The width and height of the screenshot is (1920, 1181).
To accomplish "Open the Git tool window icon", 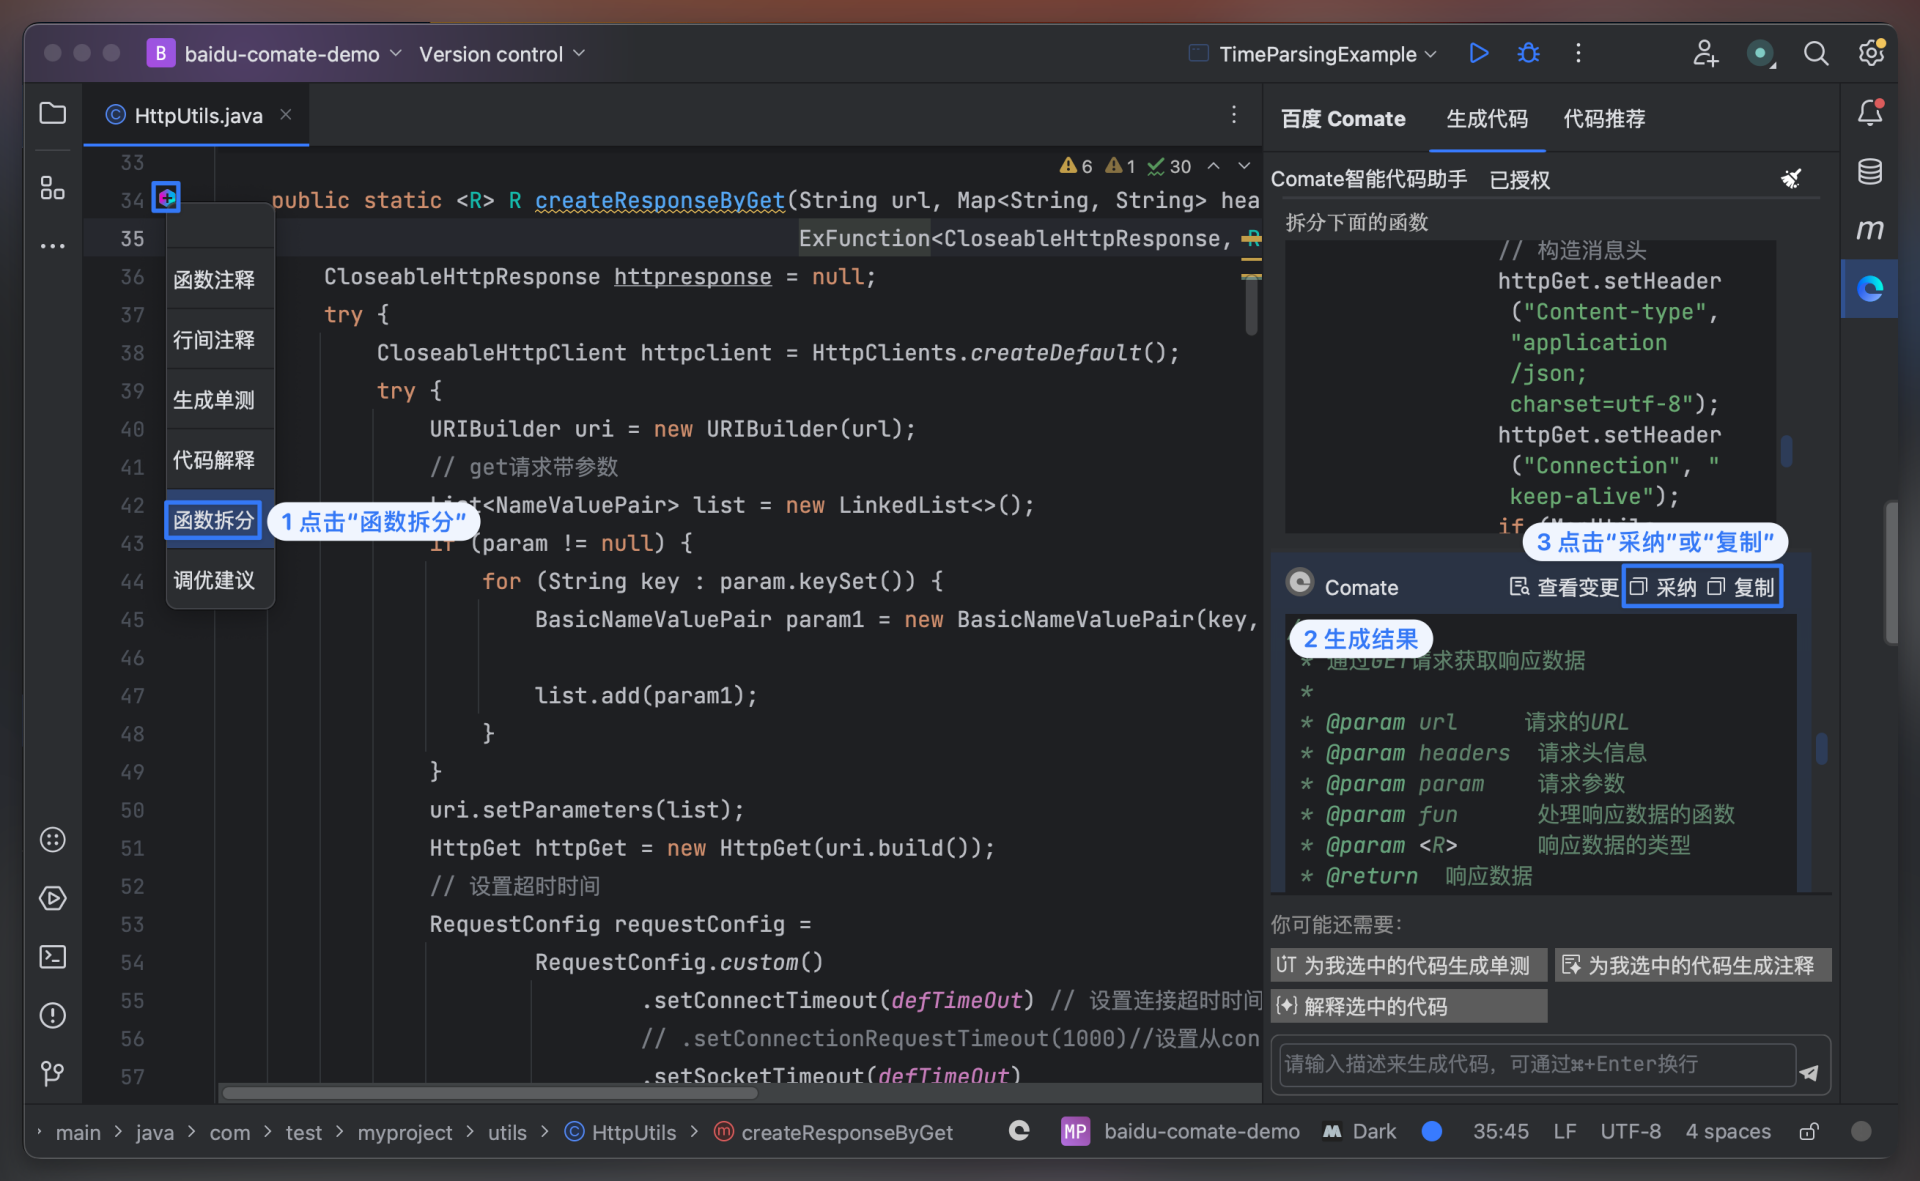I will 53,1073.
